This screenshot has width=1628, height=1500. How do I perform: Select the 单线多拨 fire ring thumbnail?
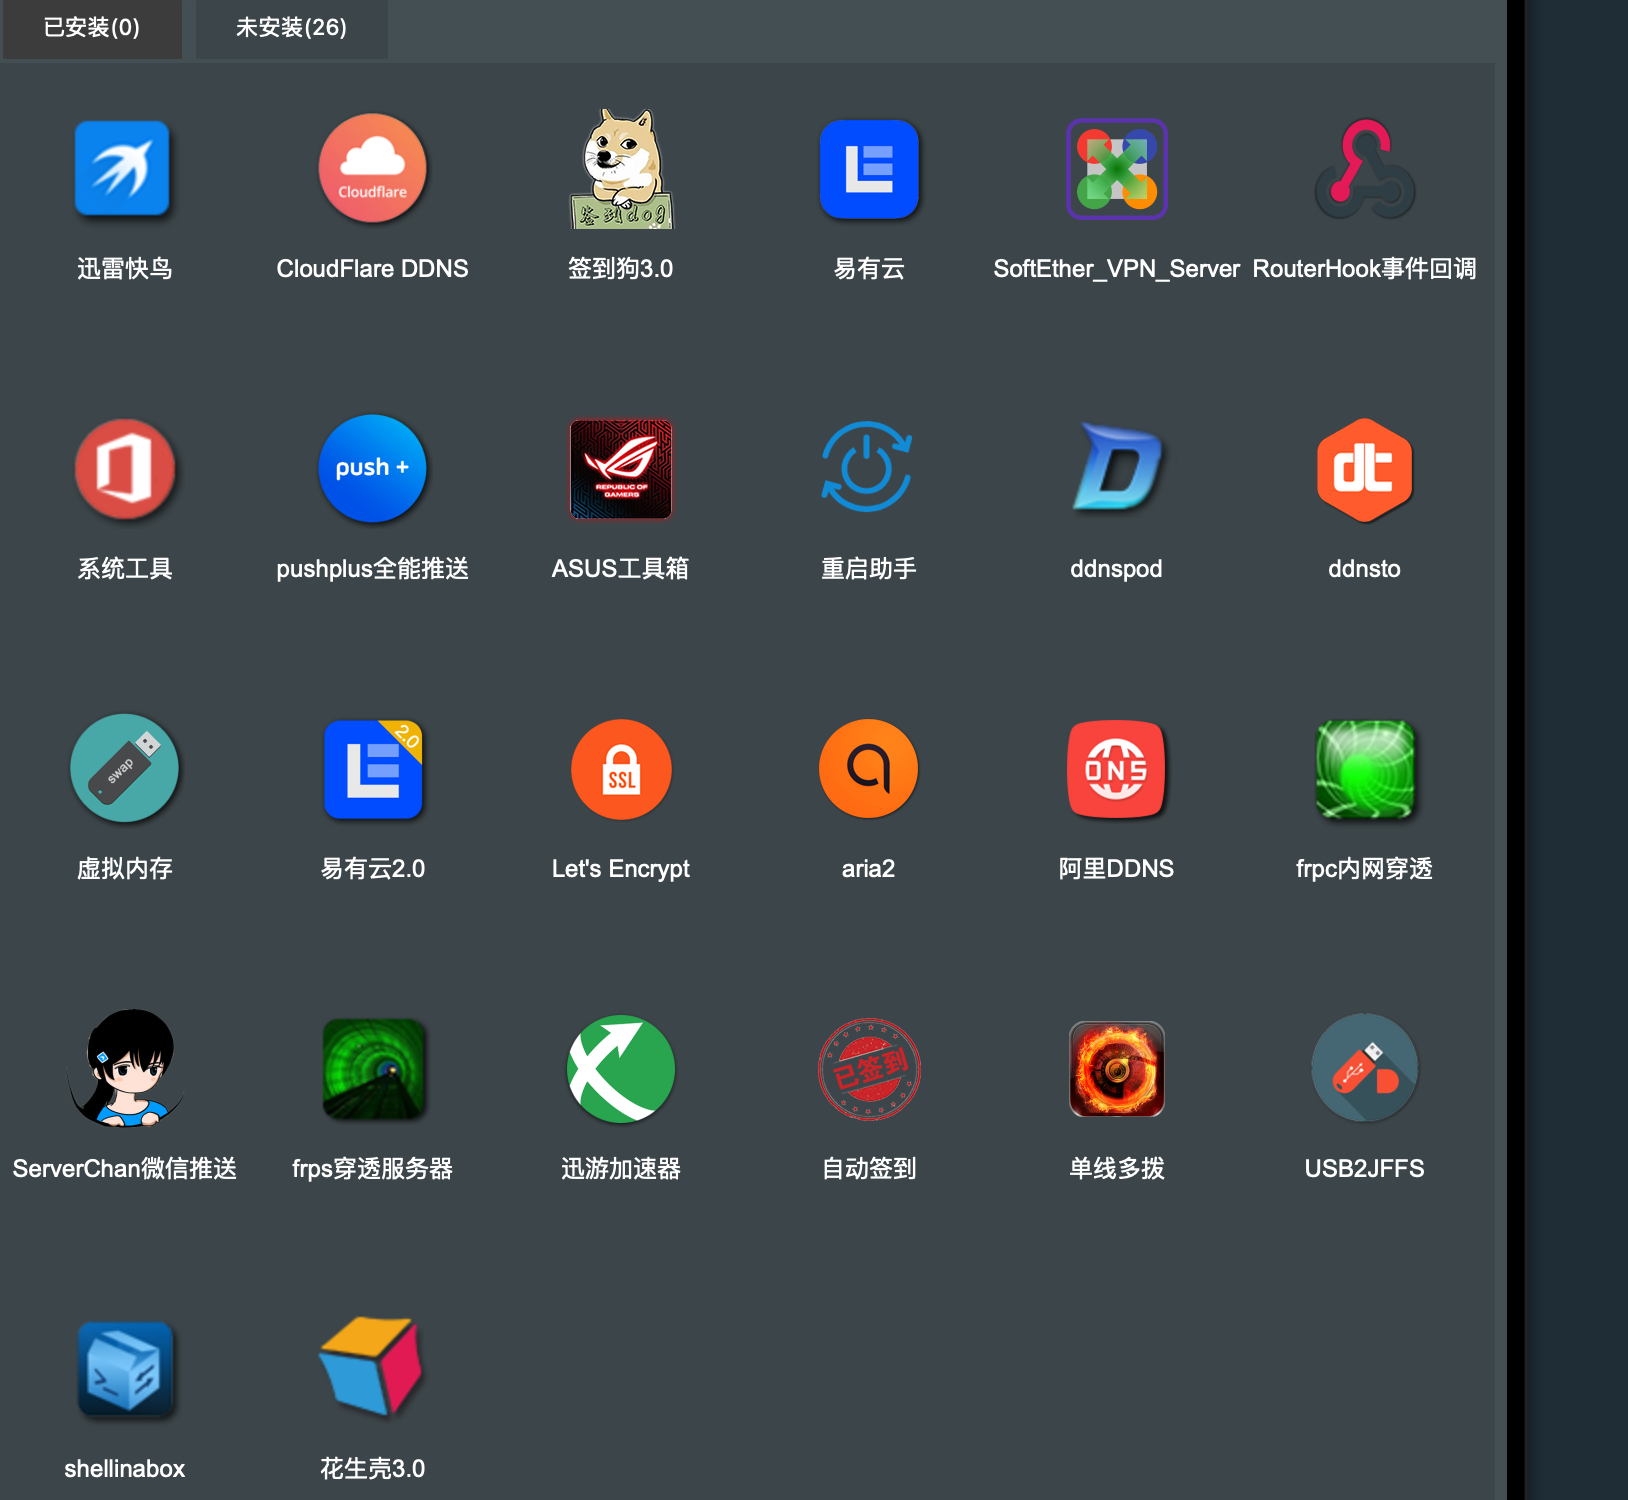point(1117,1068)
